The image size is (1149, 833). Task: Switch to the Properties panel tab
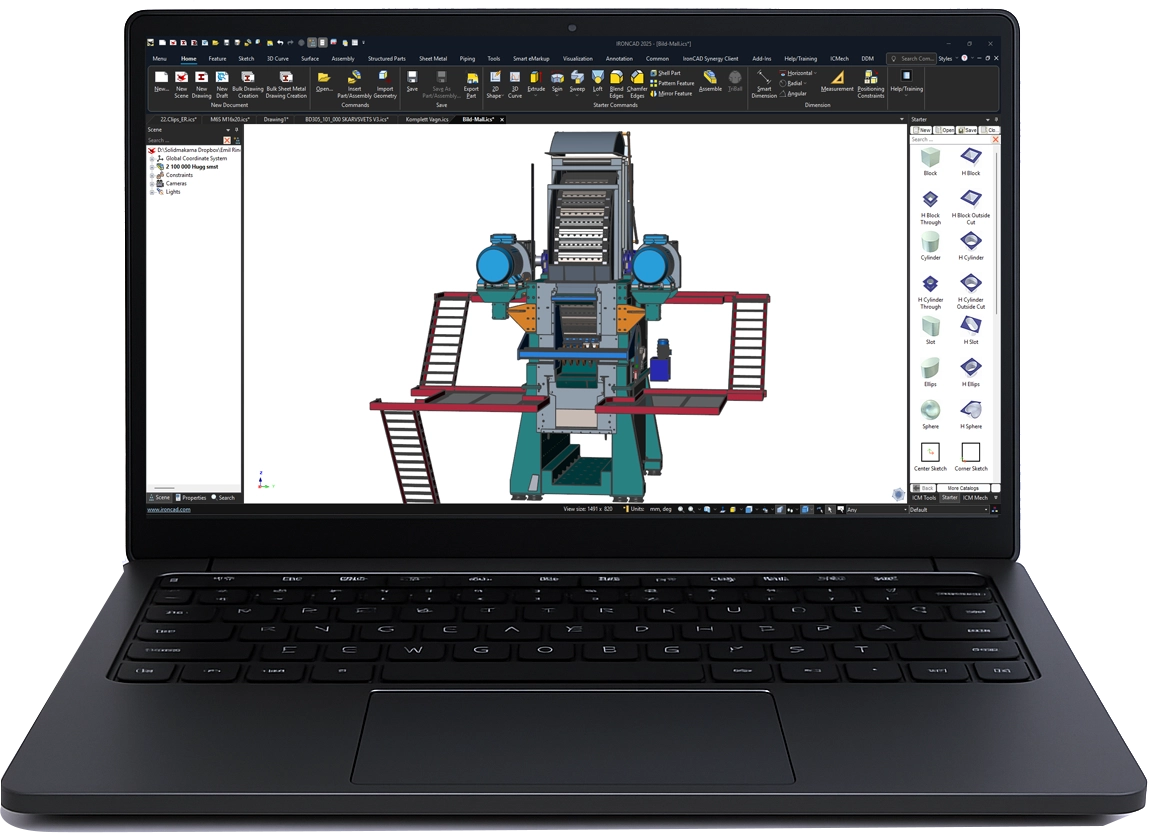[191, 497]
